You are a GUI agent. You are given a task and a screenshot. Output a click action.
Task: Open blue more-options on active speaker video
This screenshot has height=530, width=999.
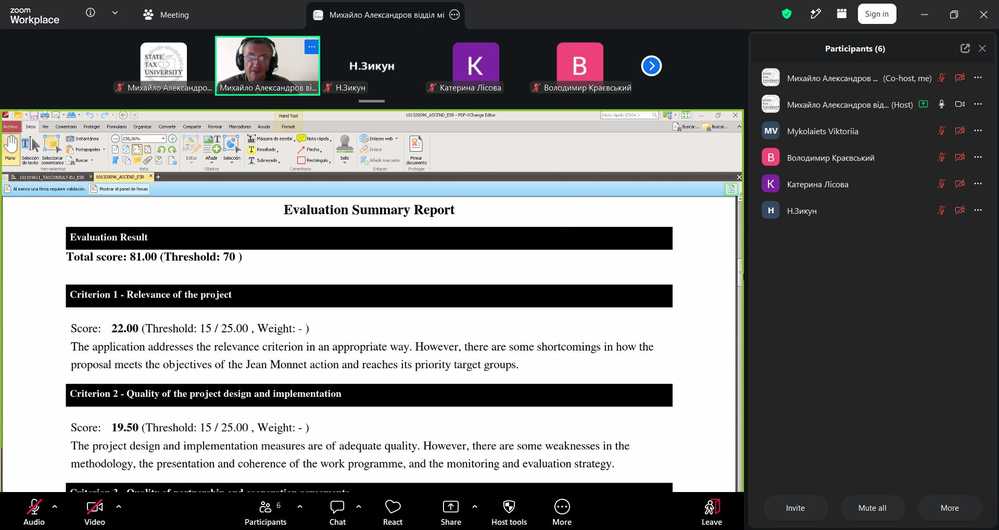pyautogui.click(x=311, y=47)
